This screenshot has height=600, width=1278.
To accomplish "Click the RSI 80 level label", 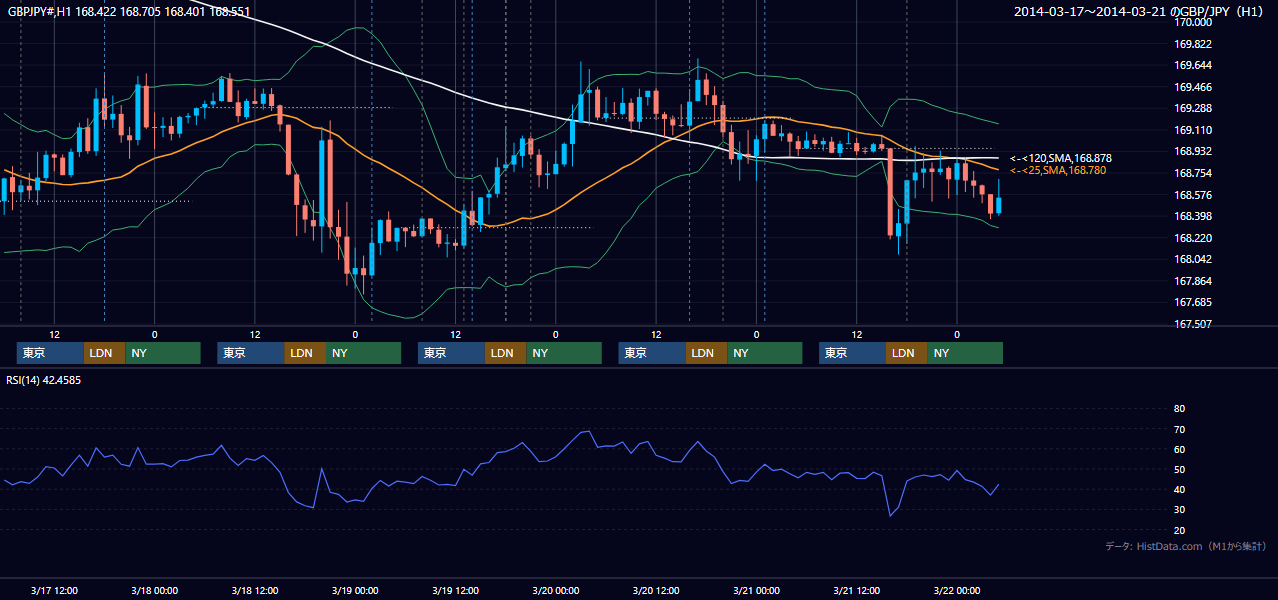I will coord(1179,409).
